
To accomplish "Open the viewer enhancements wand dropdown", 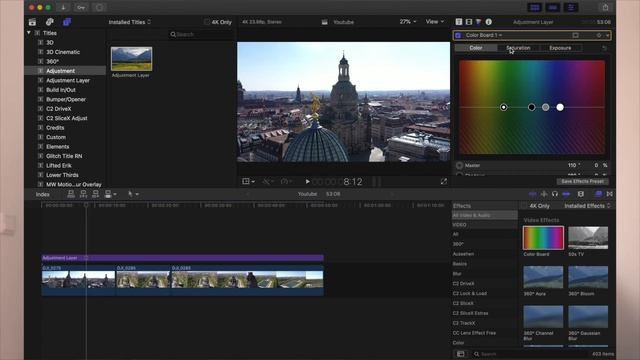I will tap(268, 181).
